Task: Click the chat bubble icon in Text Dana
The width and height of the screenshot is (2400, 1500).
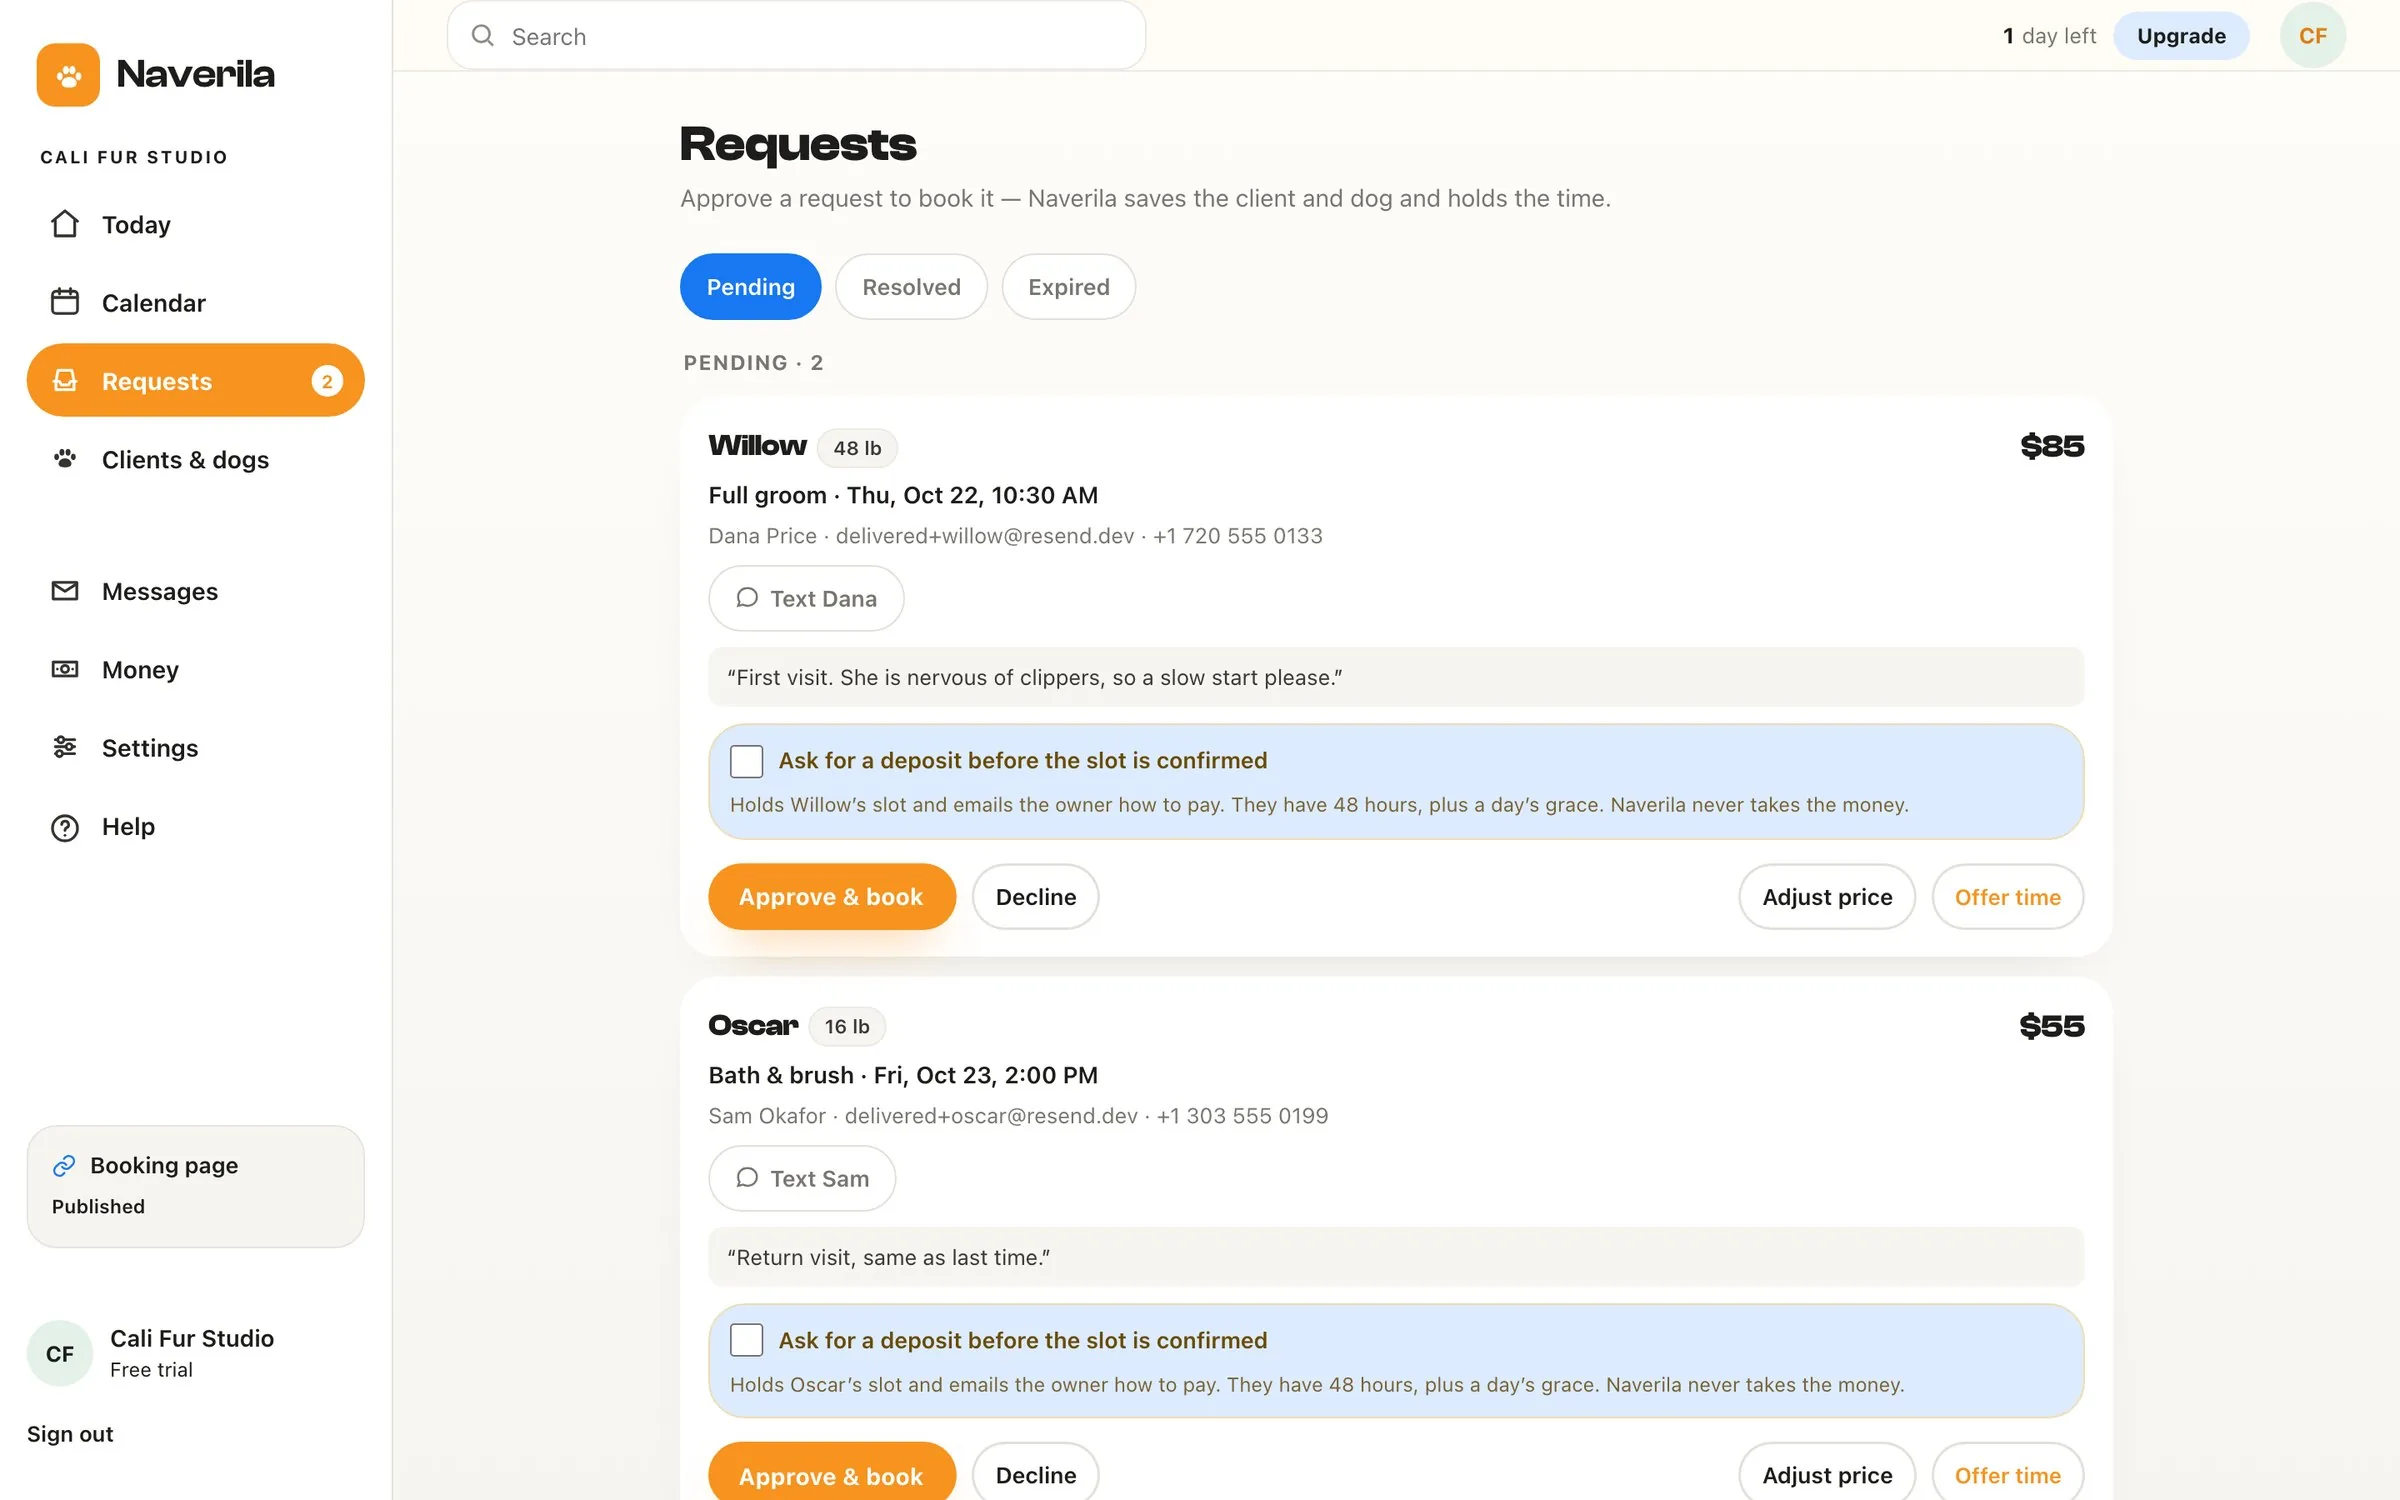Action: 747,598
